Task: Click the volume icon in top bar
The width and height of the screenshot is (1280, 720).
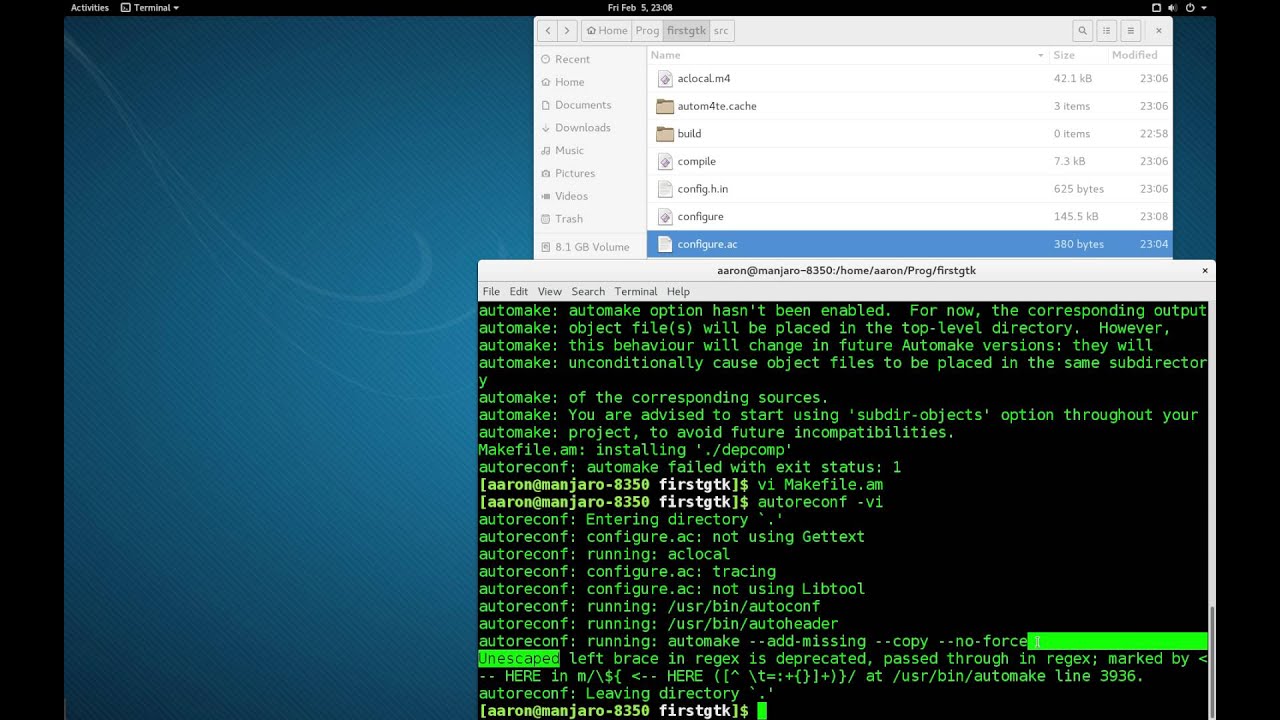Action: [x=1172, y=7]
